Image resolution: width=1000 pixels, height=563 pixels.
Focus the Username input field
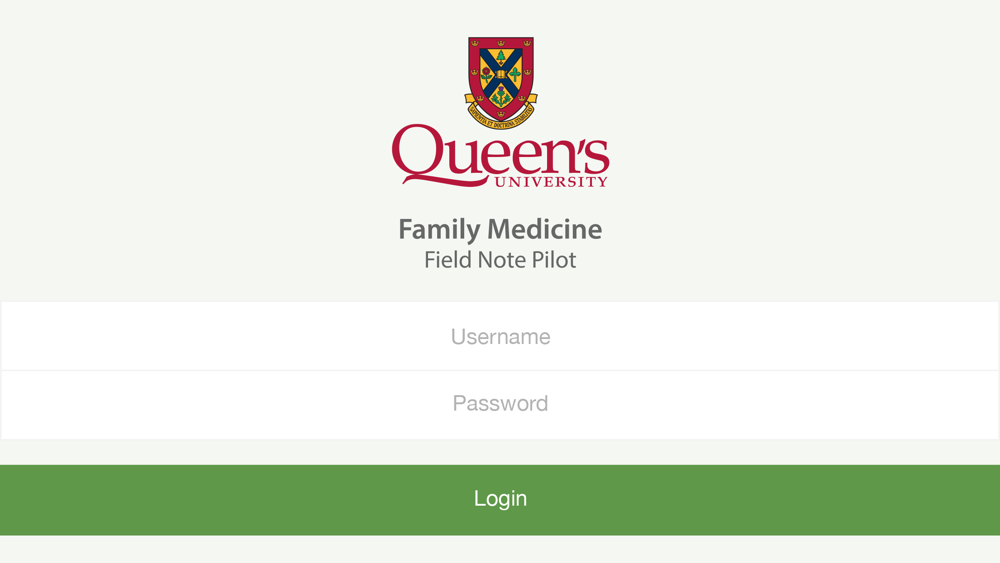pos(500,336)
